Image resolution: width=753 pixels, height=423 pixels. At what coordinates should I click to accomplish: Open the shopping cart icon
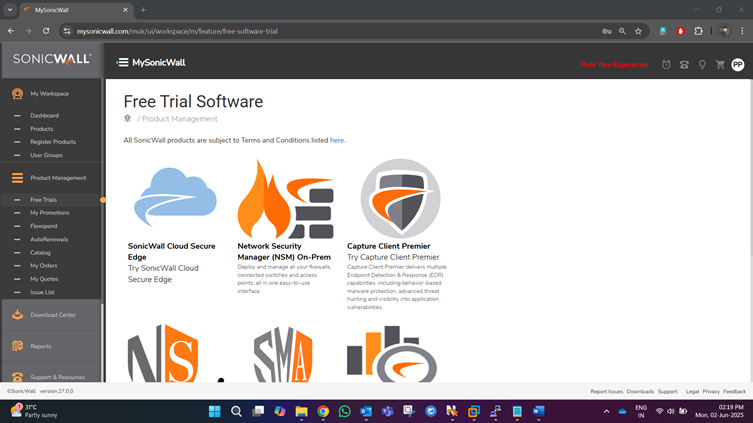tap(720, 65)
